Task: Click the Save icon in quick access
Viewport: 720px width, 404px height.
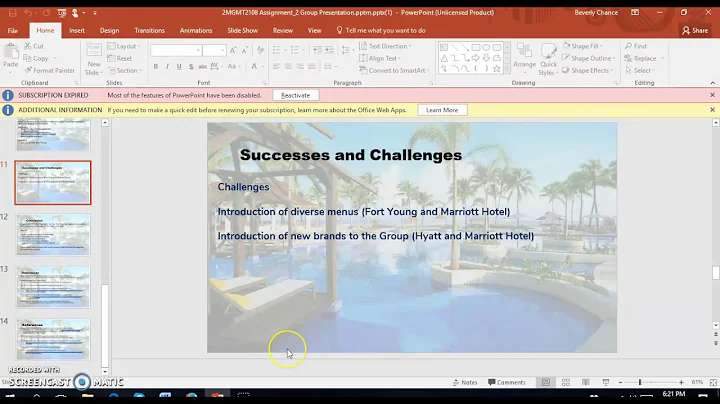Action: click(x=12, y=13)
